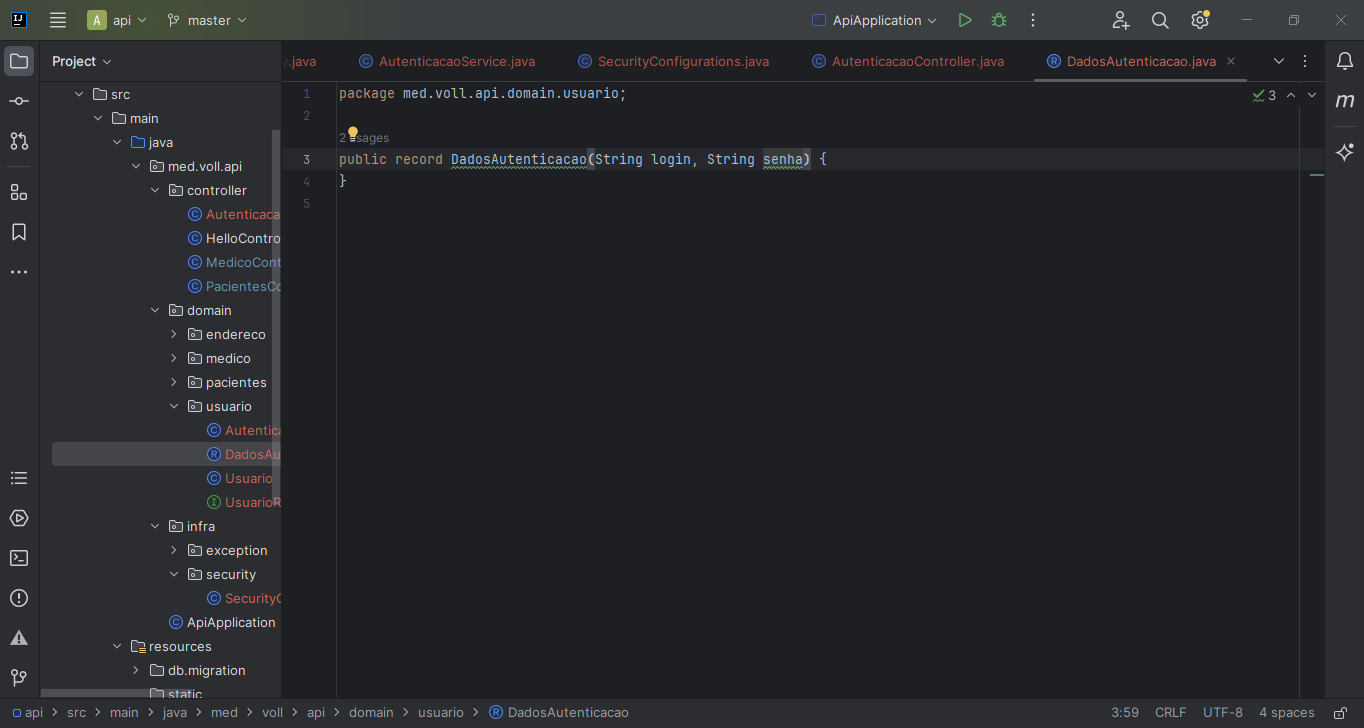Viewport: 1364px width, 728px height.
Task: Select ApiApplication class in tree
Action: tap(222, 622)
